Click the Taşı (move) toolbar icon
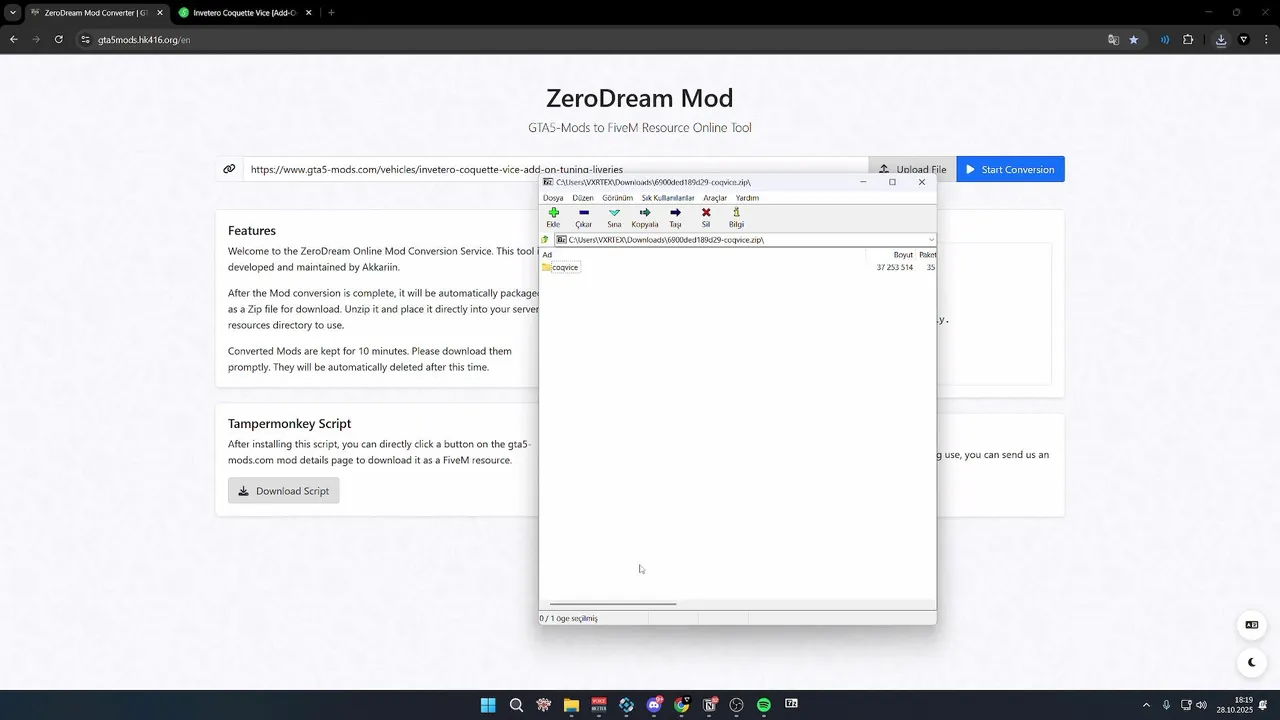This screenshot has height=720, width=1280. (675, 217)
